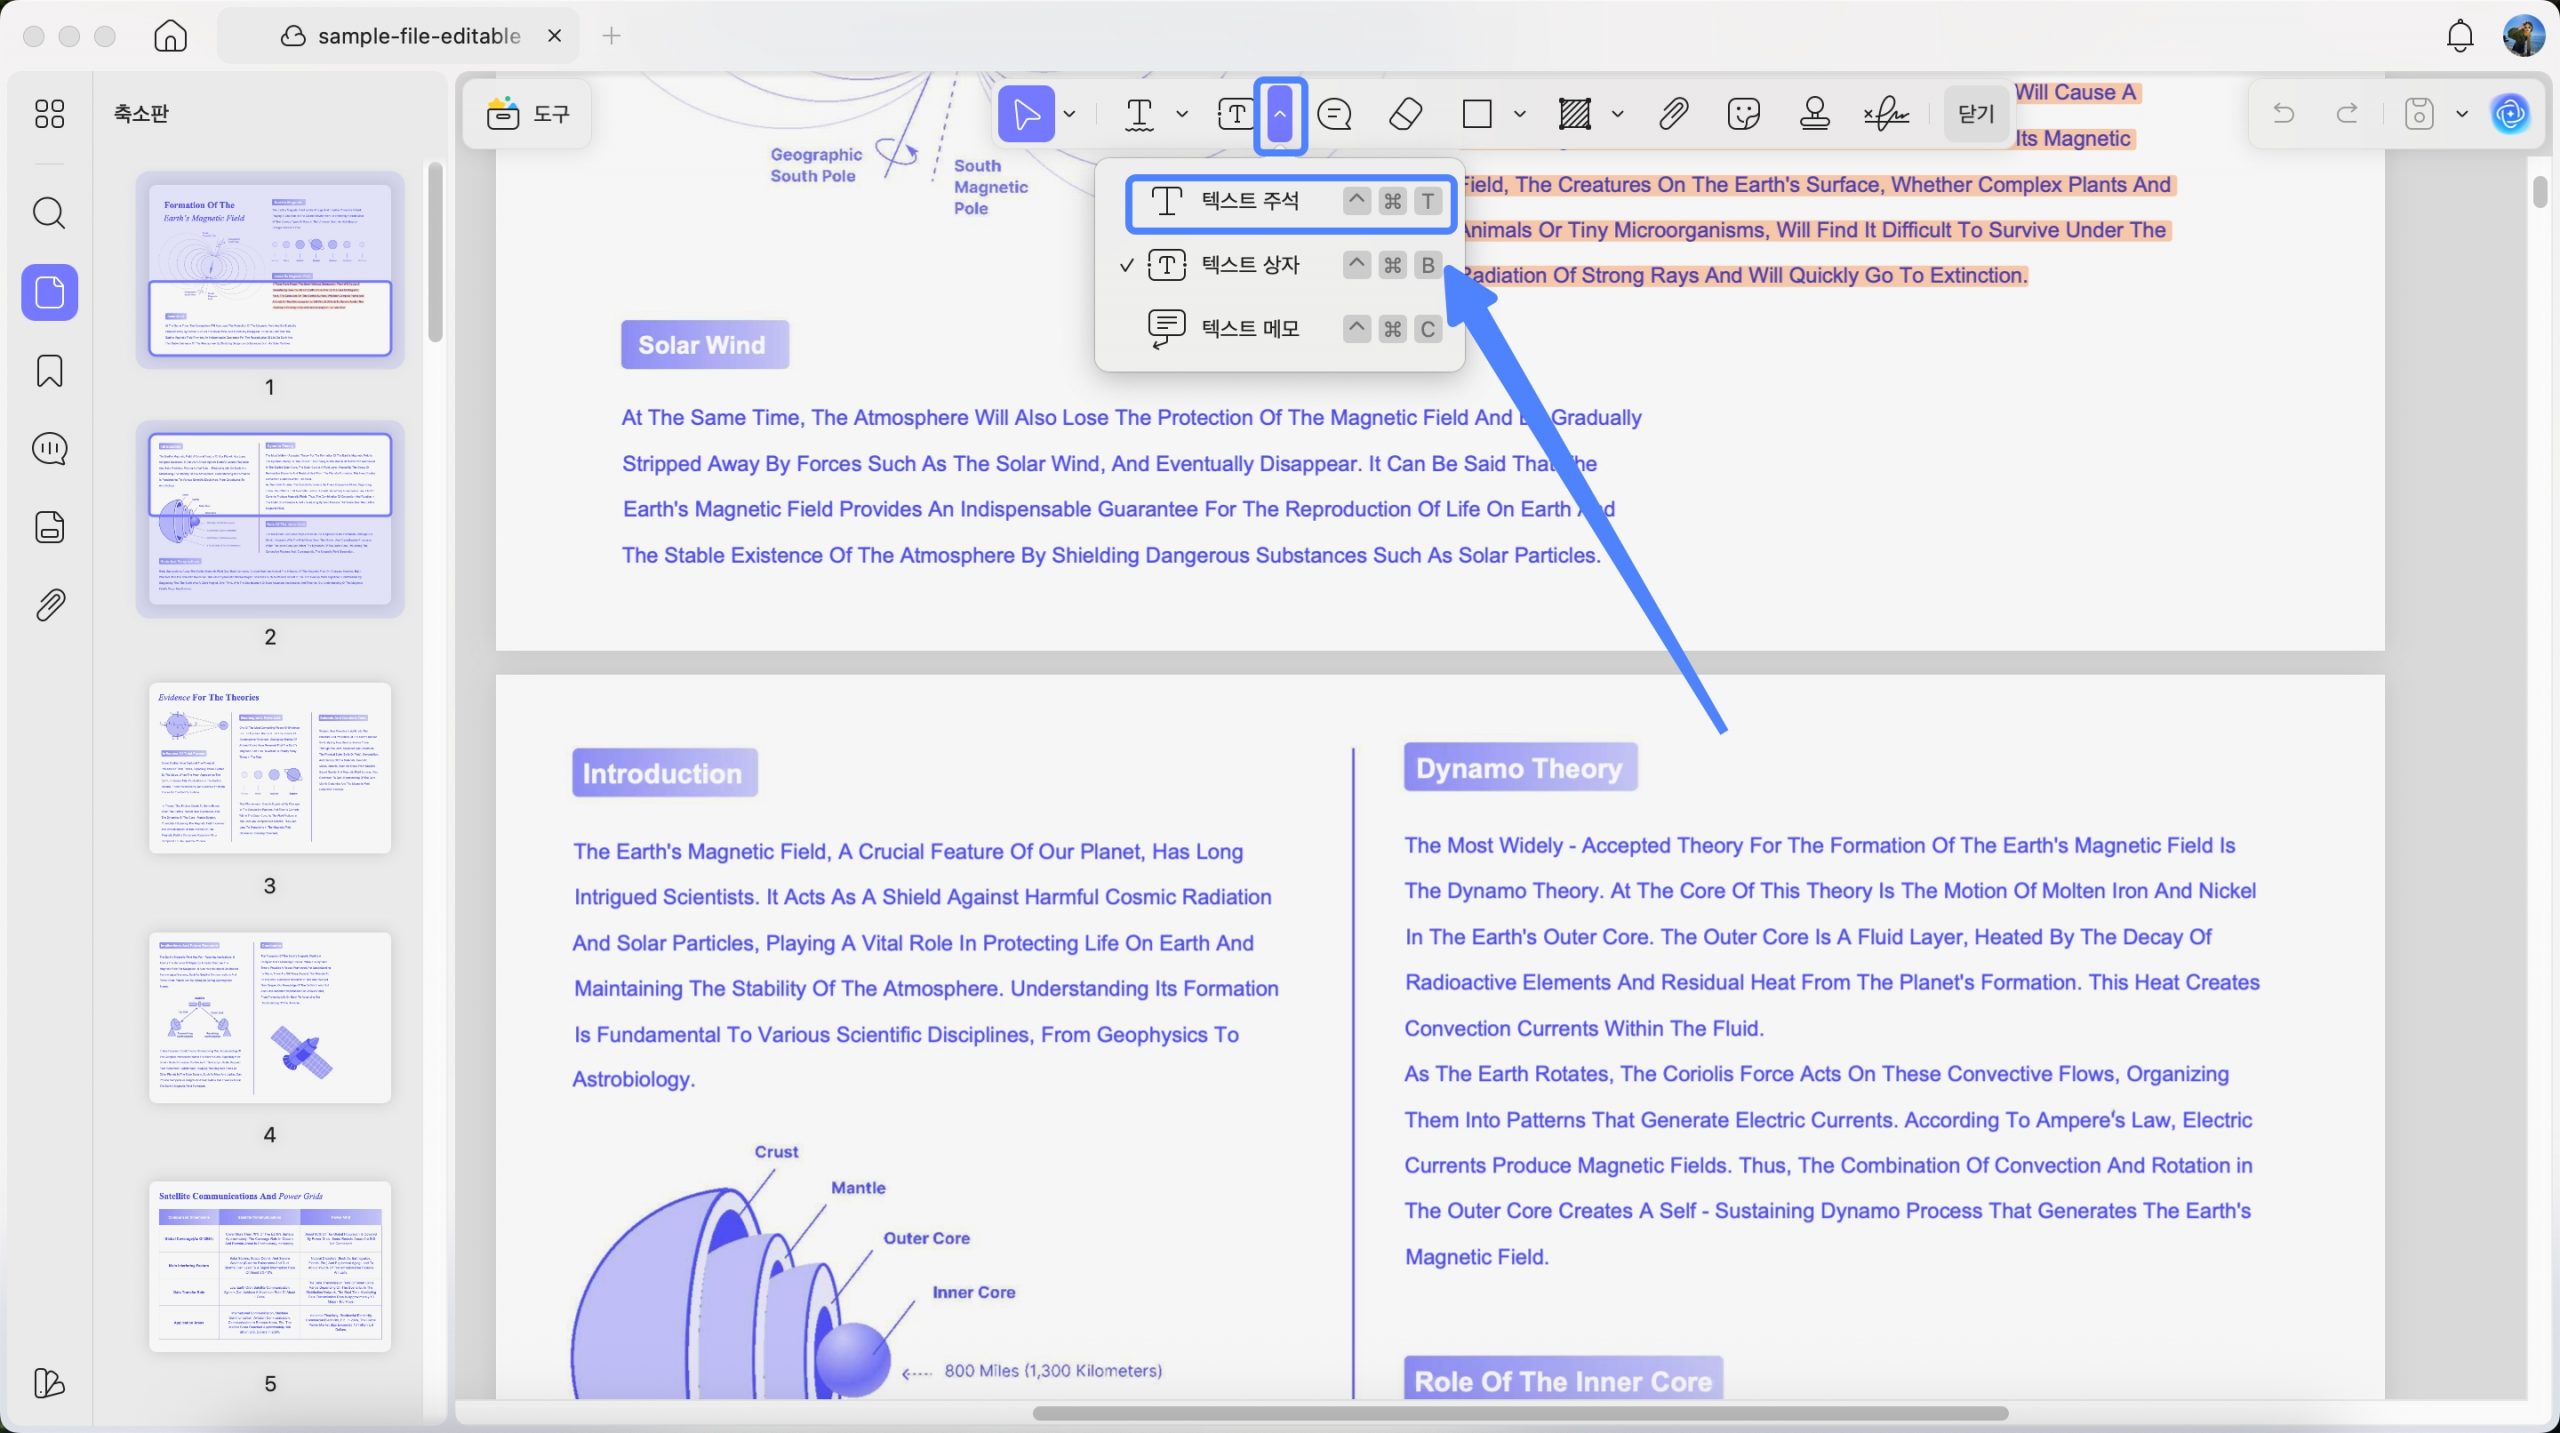Open the thumbnails grid icon in sidebar
Image resolution: width=2560 pixels, height=1433 pixels.
49,114
